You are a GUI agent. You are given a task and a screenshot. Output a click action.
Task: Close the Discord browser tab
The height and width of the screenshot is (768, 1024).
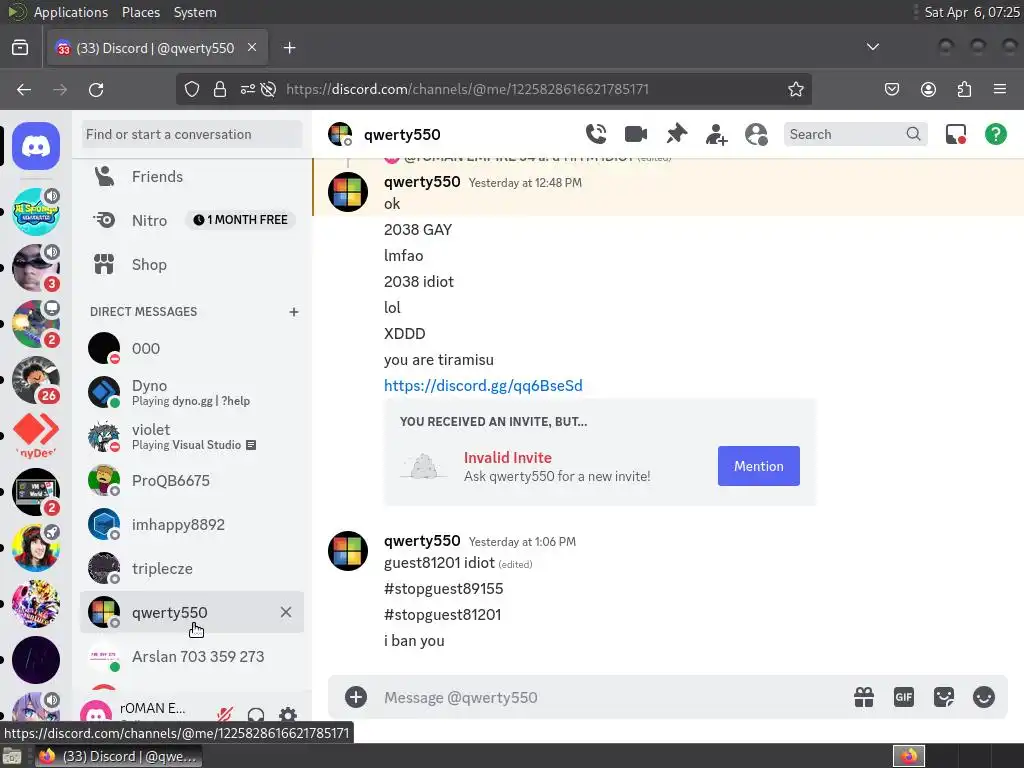coord(252,48)
